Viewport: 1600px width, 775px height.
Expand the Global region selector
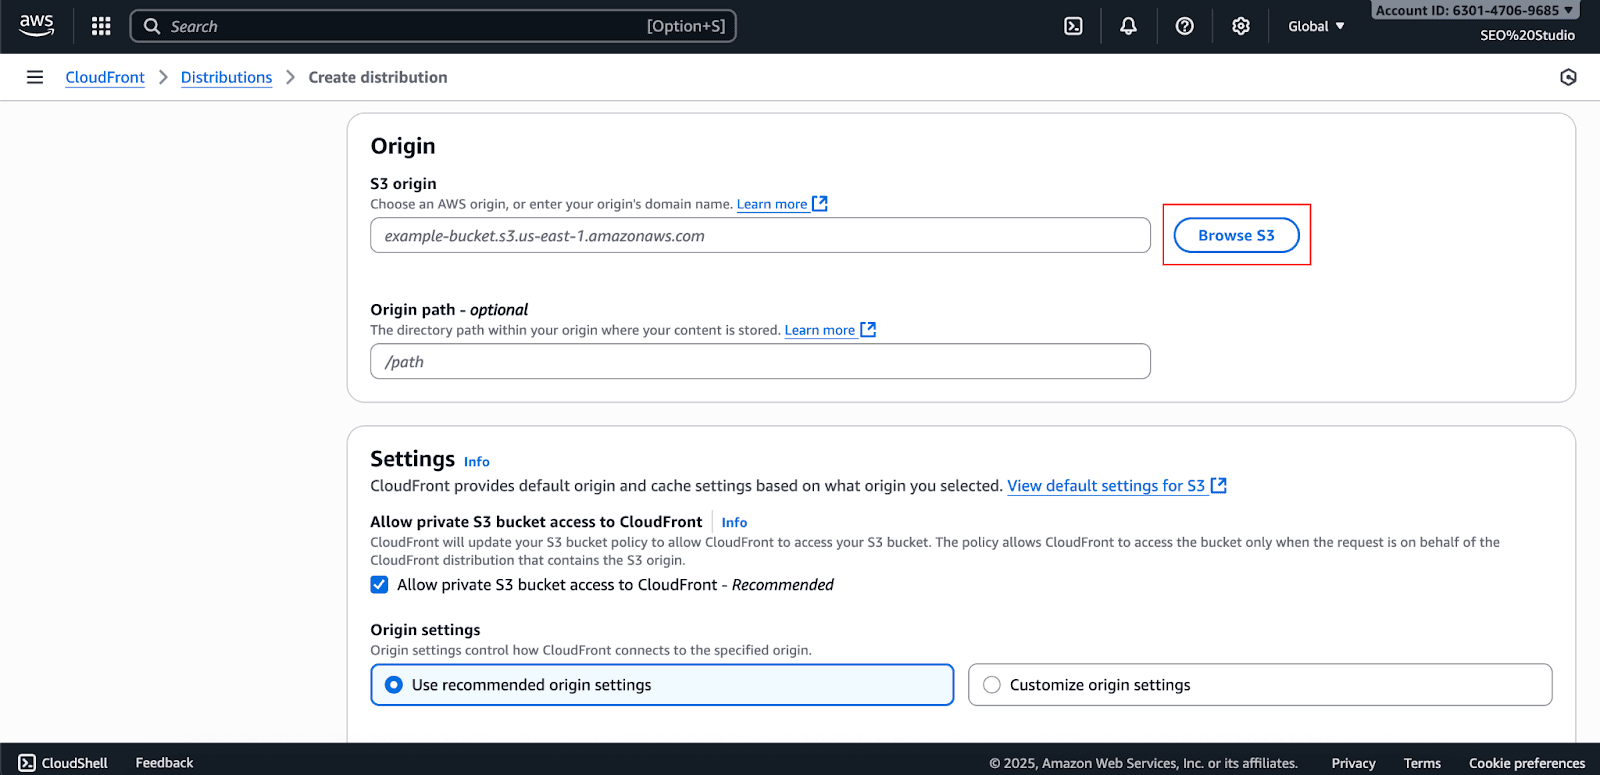(x=1316, y=26)
